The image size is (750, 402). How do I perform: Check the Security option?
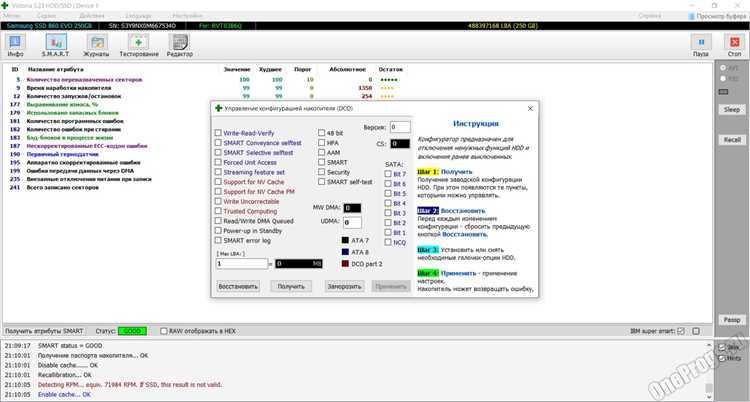[x=321, y=172]
